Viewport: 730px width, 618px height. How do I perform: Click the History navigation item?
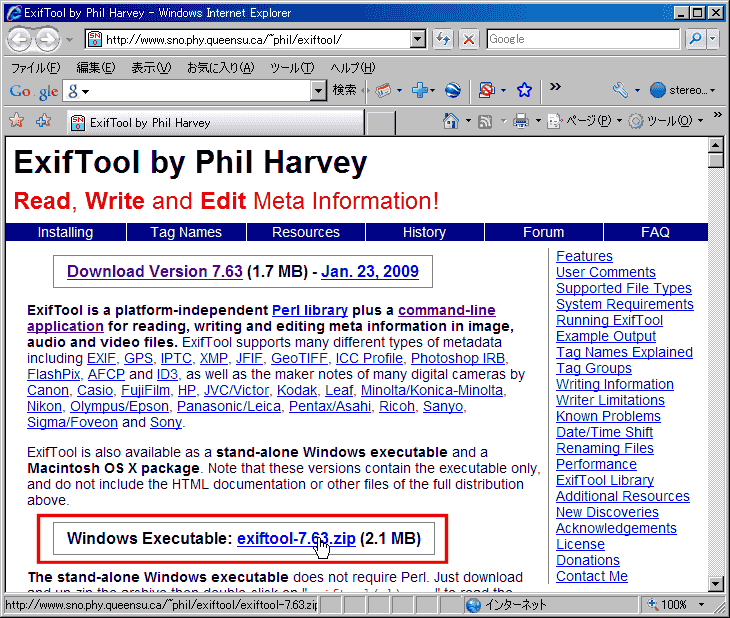click(425, 232)
